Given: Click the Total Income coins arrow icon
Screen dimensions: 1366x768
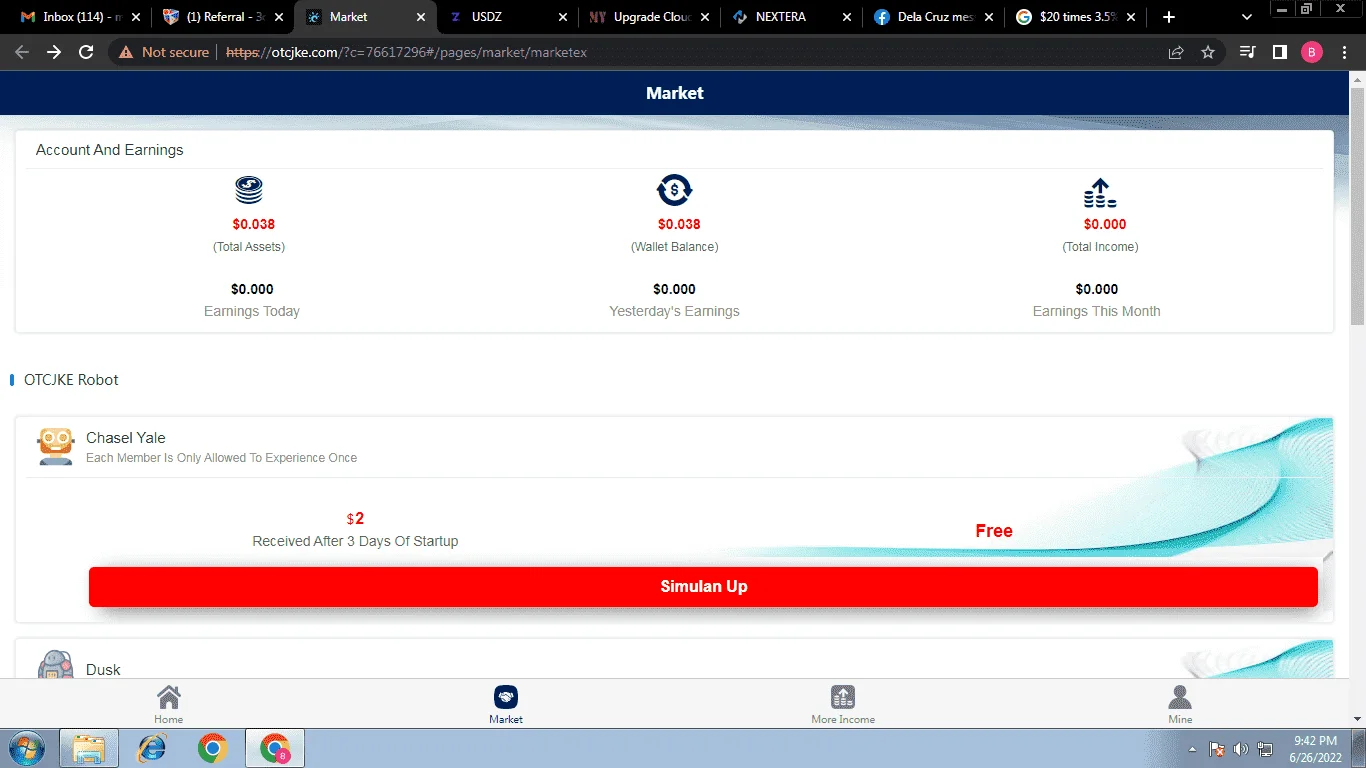Looking at the screenshot, I should tap(1100, 192).
